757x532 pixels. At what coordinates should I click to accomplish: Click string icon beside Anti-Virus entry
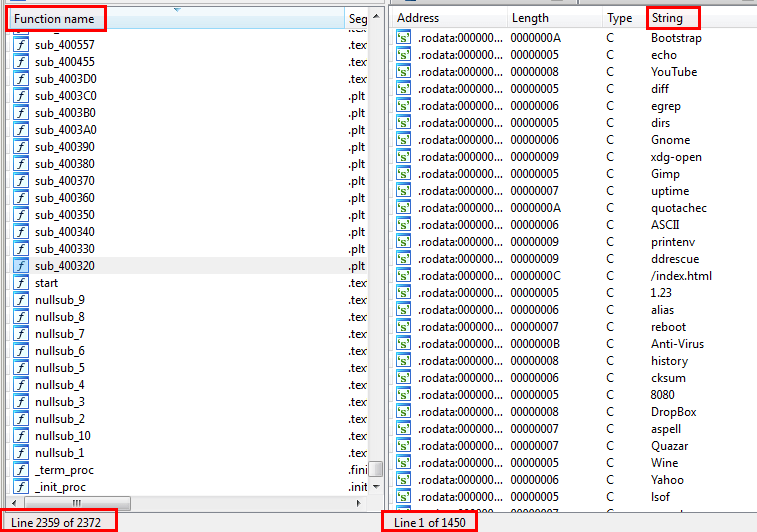pos(403,344)
